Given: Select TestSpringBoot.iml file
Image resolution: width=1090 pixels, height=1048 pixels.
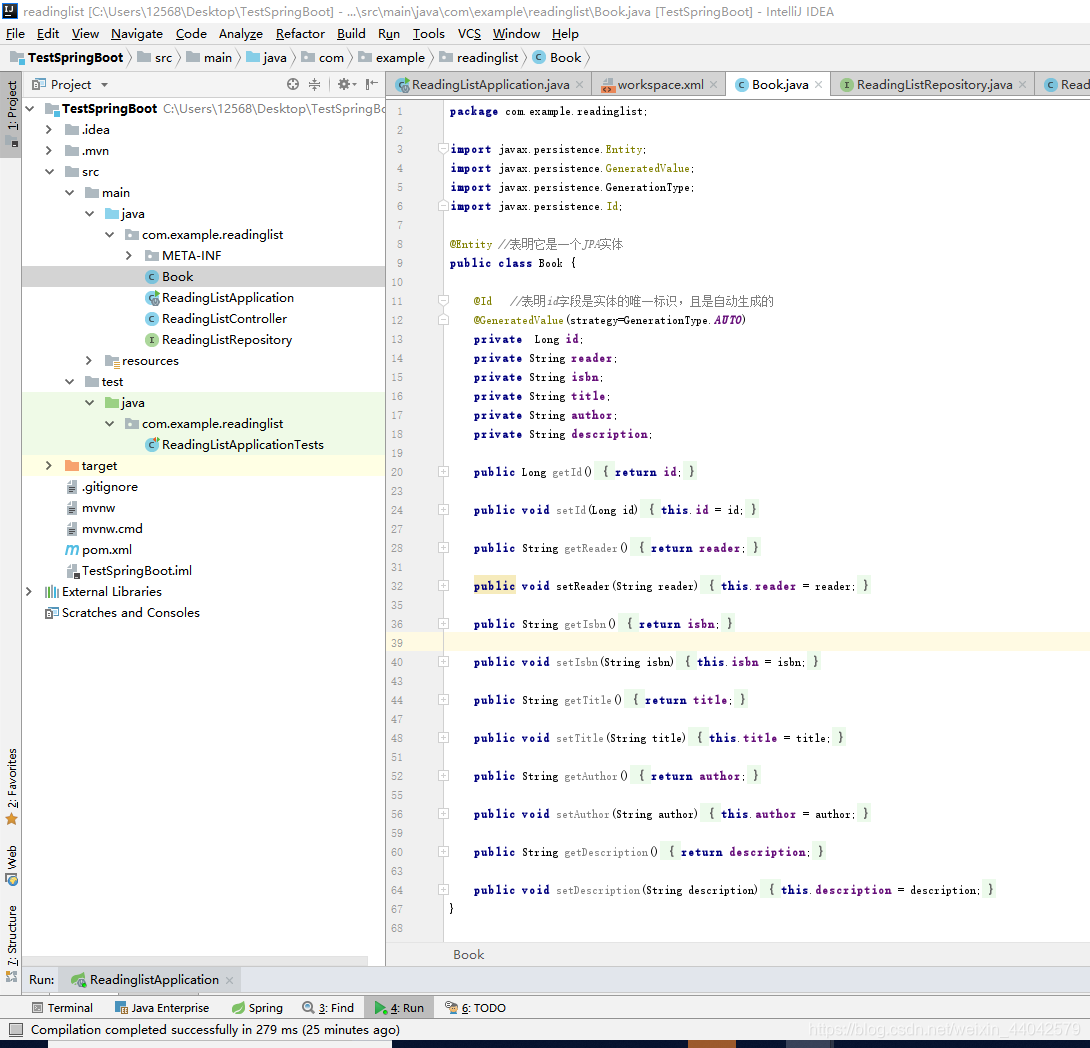Looking at the screenshot, I should pyautogui.click(x=203, y=571).
